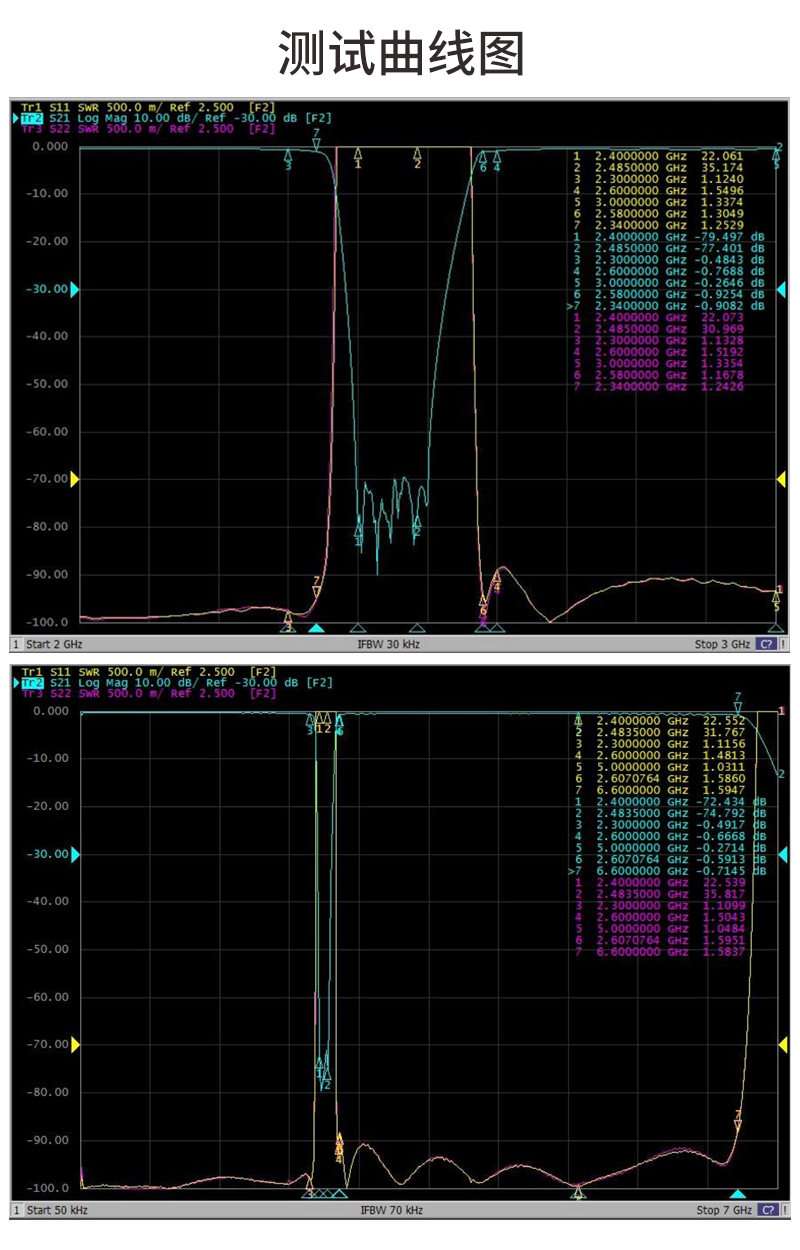This screenshot has width=800, height=1250.
Task: Select cyan marker 3 near top of upper chart
Action: pyautogui.click(x=288, y=157)
